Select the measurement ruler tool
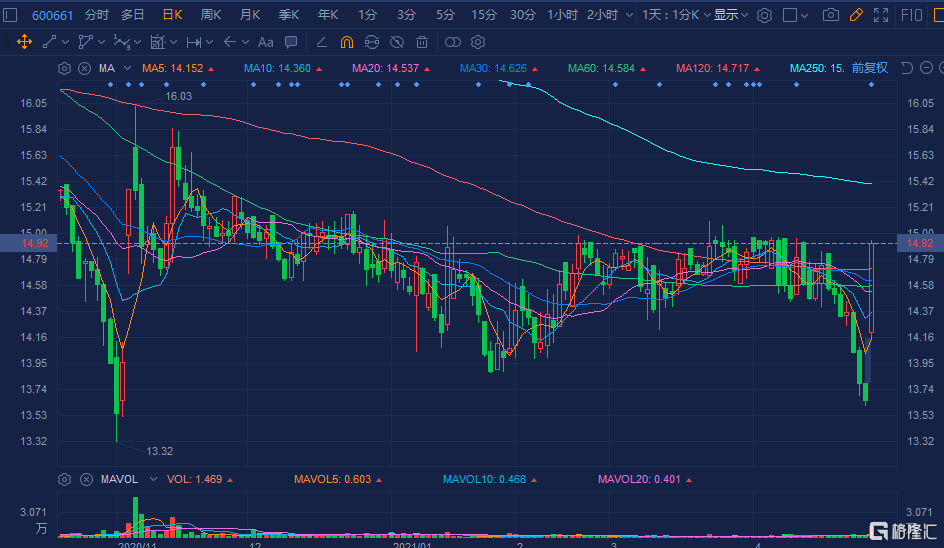944x548 pixels. click(158, 42)
